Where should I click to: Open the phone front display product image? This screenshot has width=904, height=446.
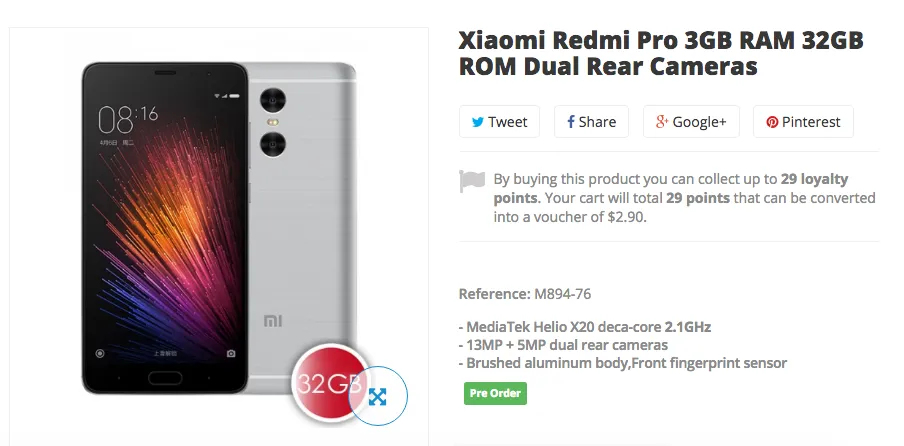click(x=165, y=228)
